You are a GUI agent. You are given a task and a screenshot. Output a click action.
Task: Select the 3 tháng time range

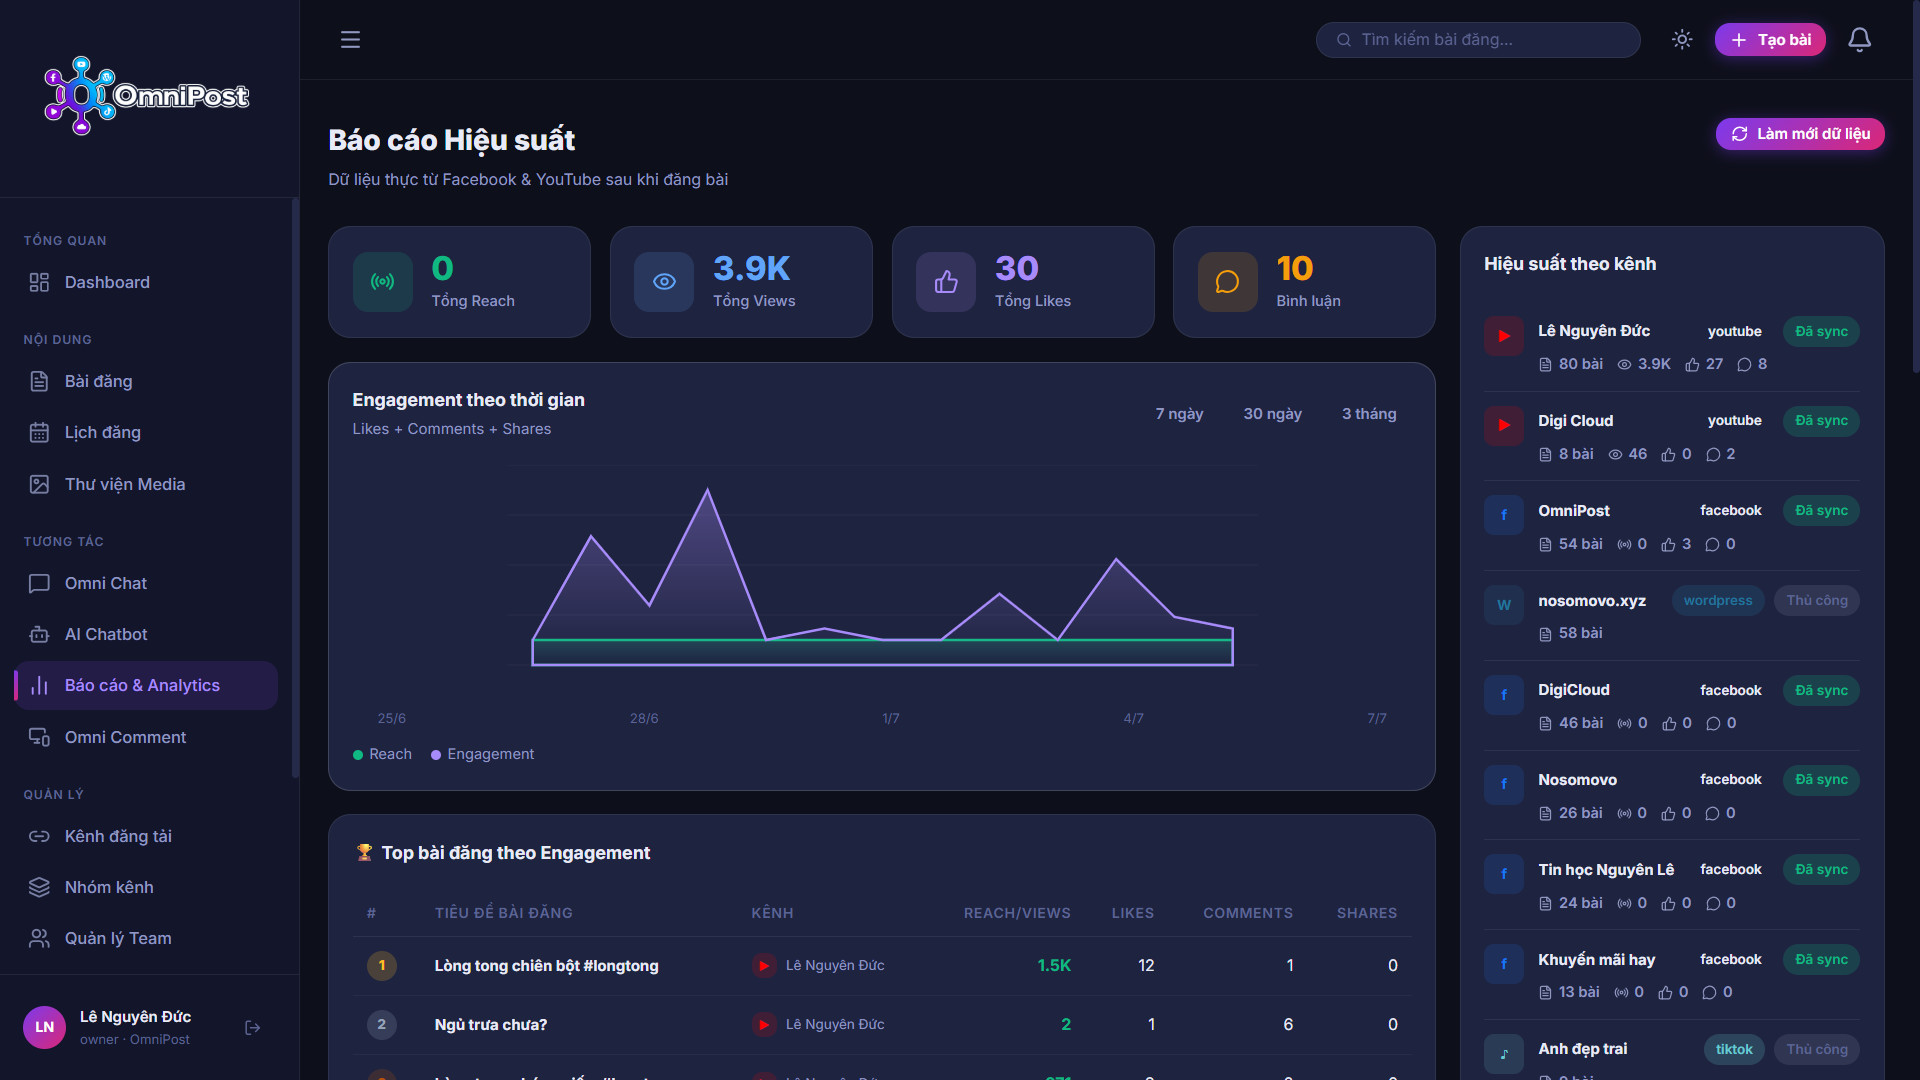click(x=1369, y=414)
